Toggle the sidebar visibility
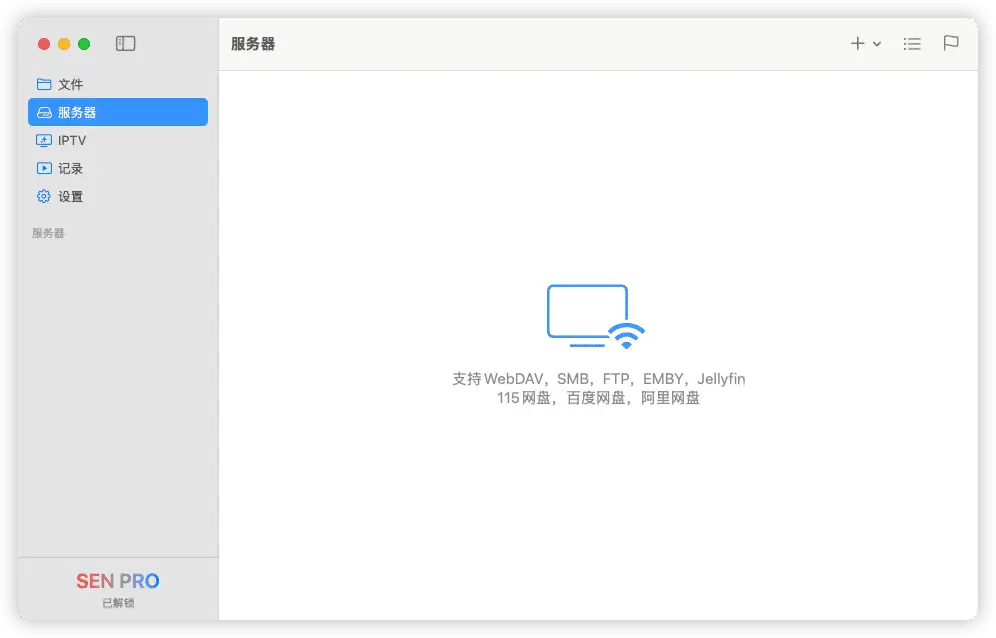Image resolution: width=996 pixels, height=638 pixels. (x=125, y=44)
